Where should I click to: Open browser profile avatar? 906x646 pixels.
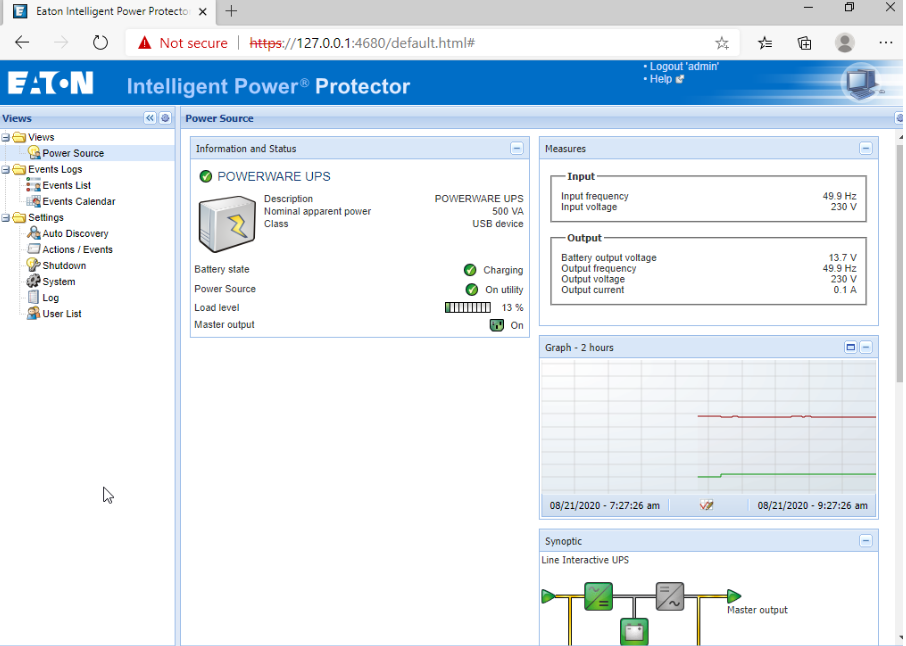[x=845, y=43]
